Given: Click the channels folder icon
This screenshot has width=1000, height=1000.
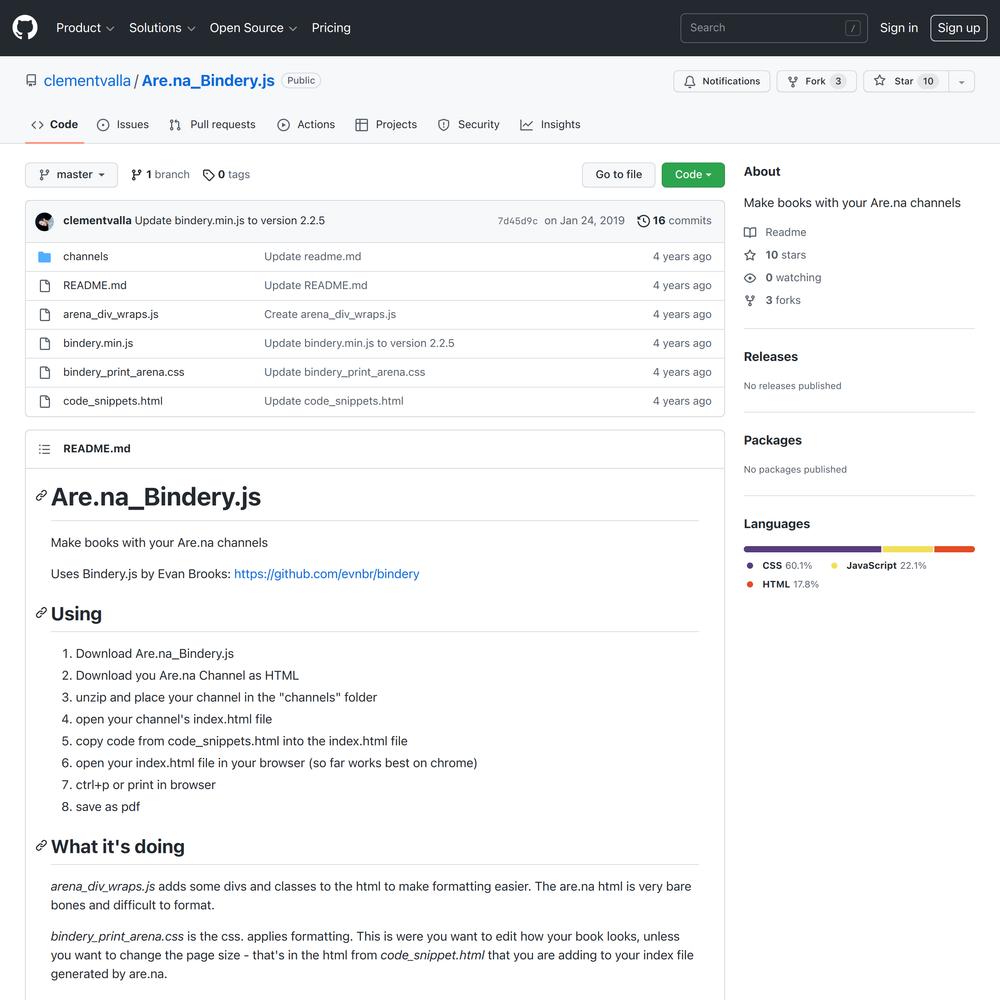Looking at the screenshot, I should pyautogui.click(x=45, y=257).
